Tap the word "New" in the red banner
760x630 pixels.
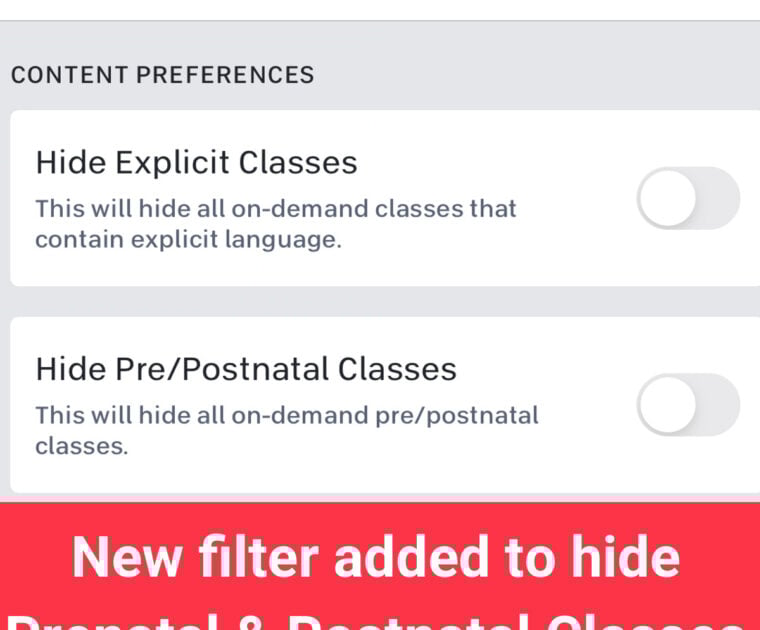[124, 557]
